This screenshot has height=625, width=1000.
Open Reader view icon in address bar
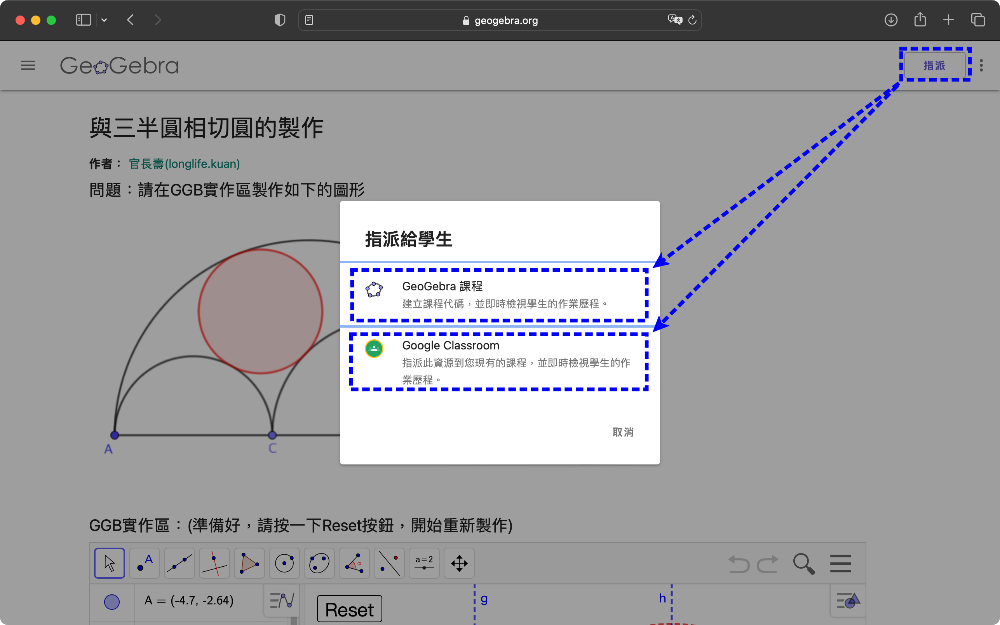(309, 20)
